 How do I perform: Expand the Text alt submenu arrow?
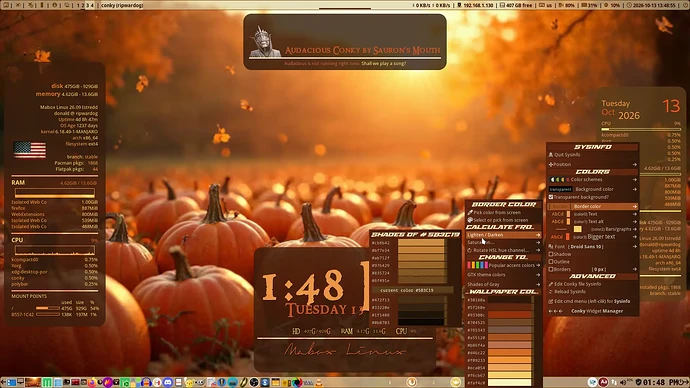pos(635,222)
